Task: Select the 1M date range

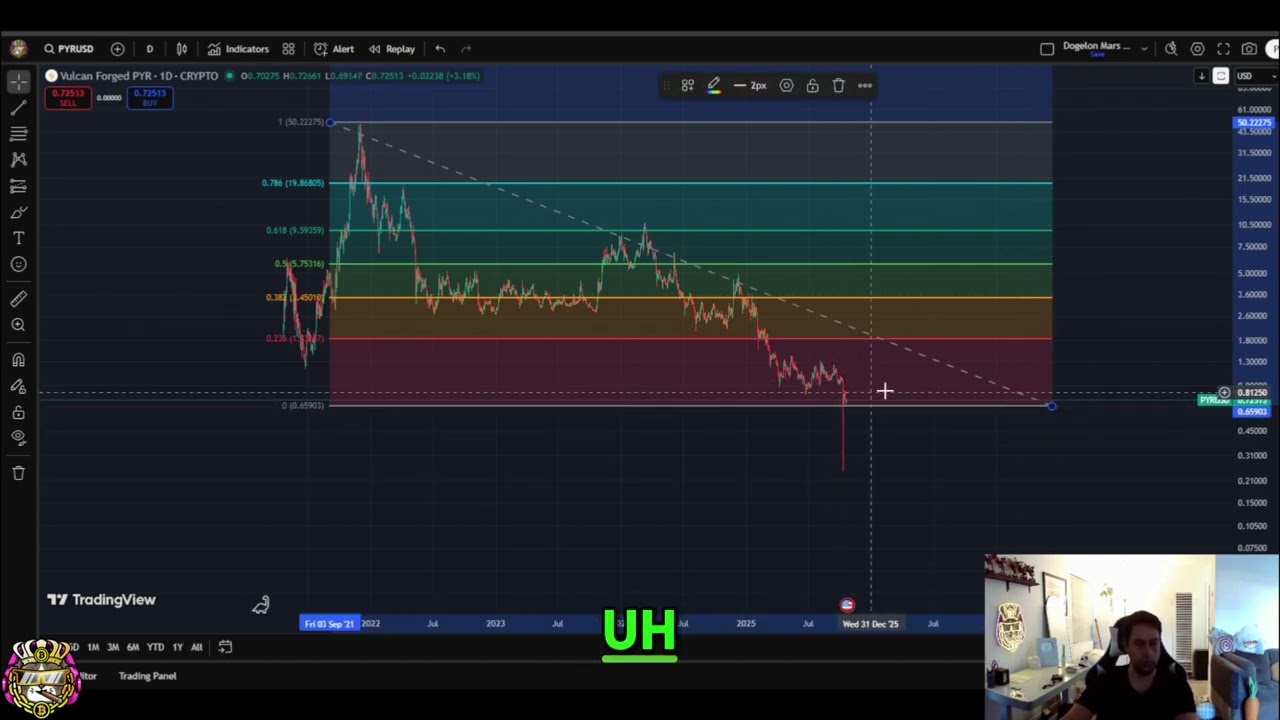Action: coord(93,647)
